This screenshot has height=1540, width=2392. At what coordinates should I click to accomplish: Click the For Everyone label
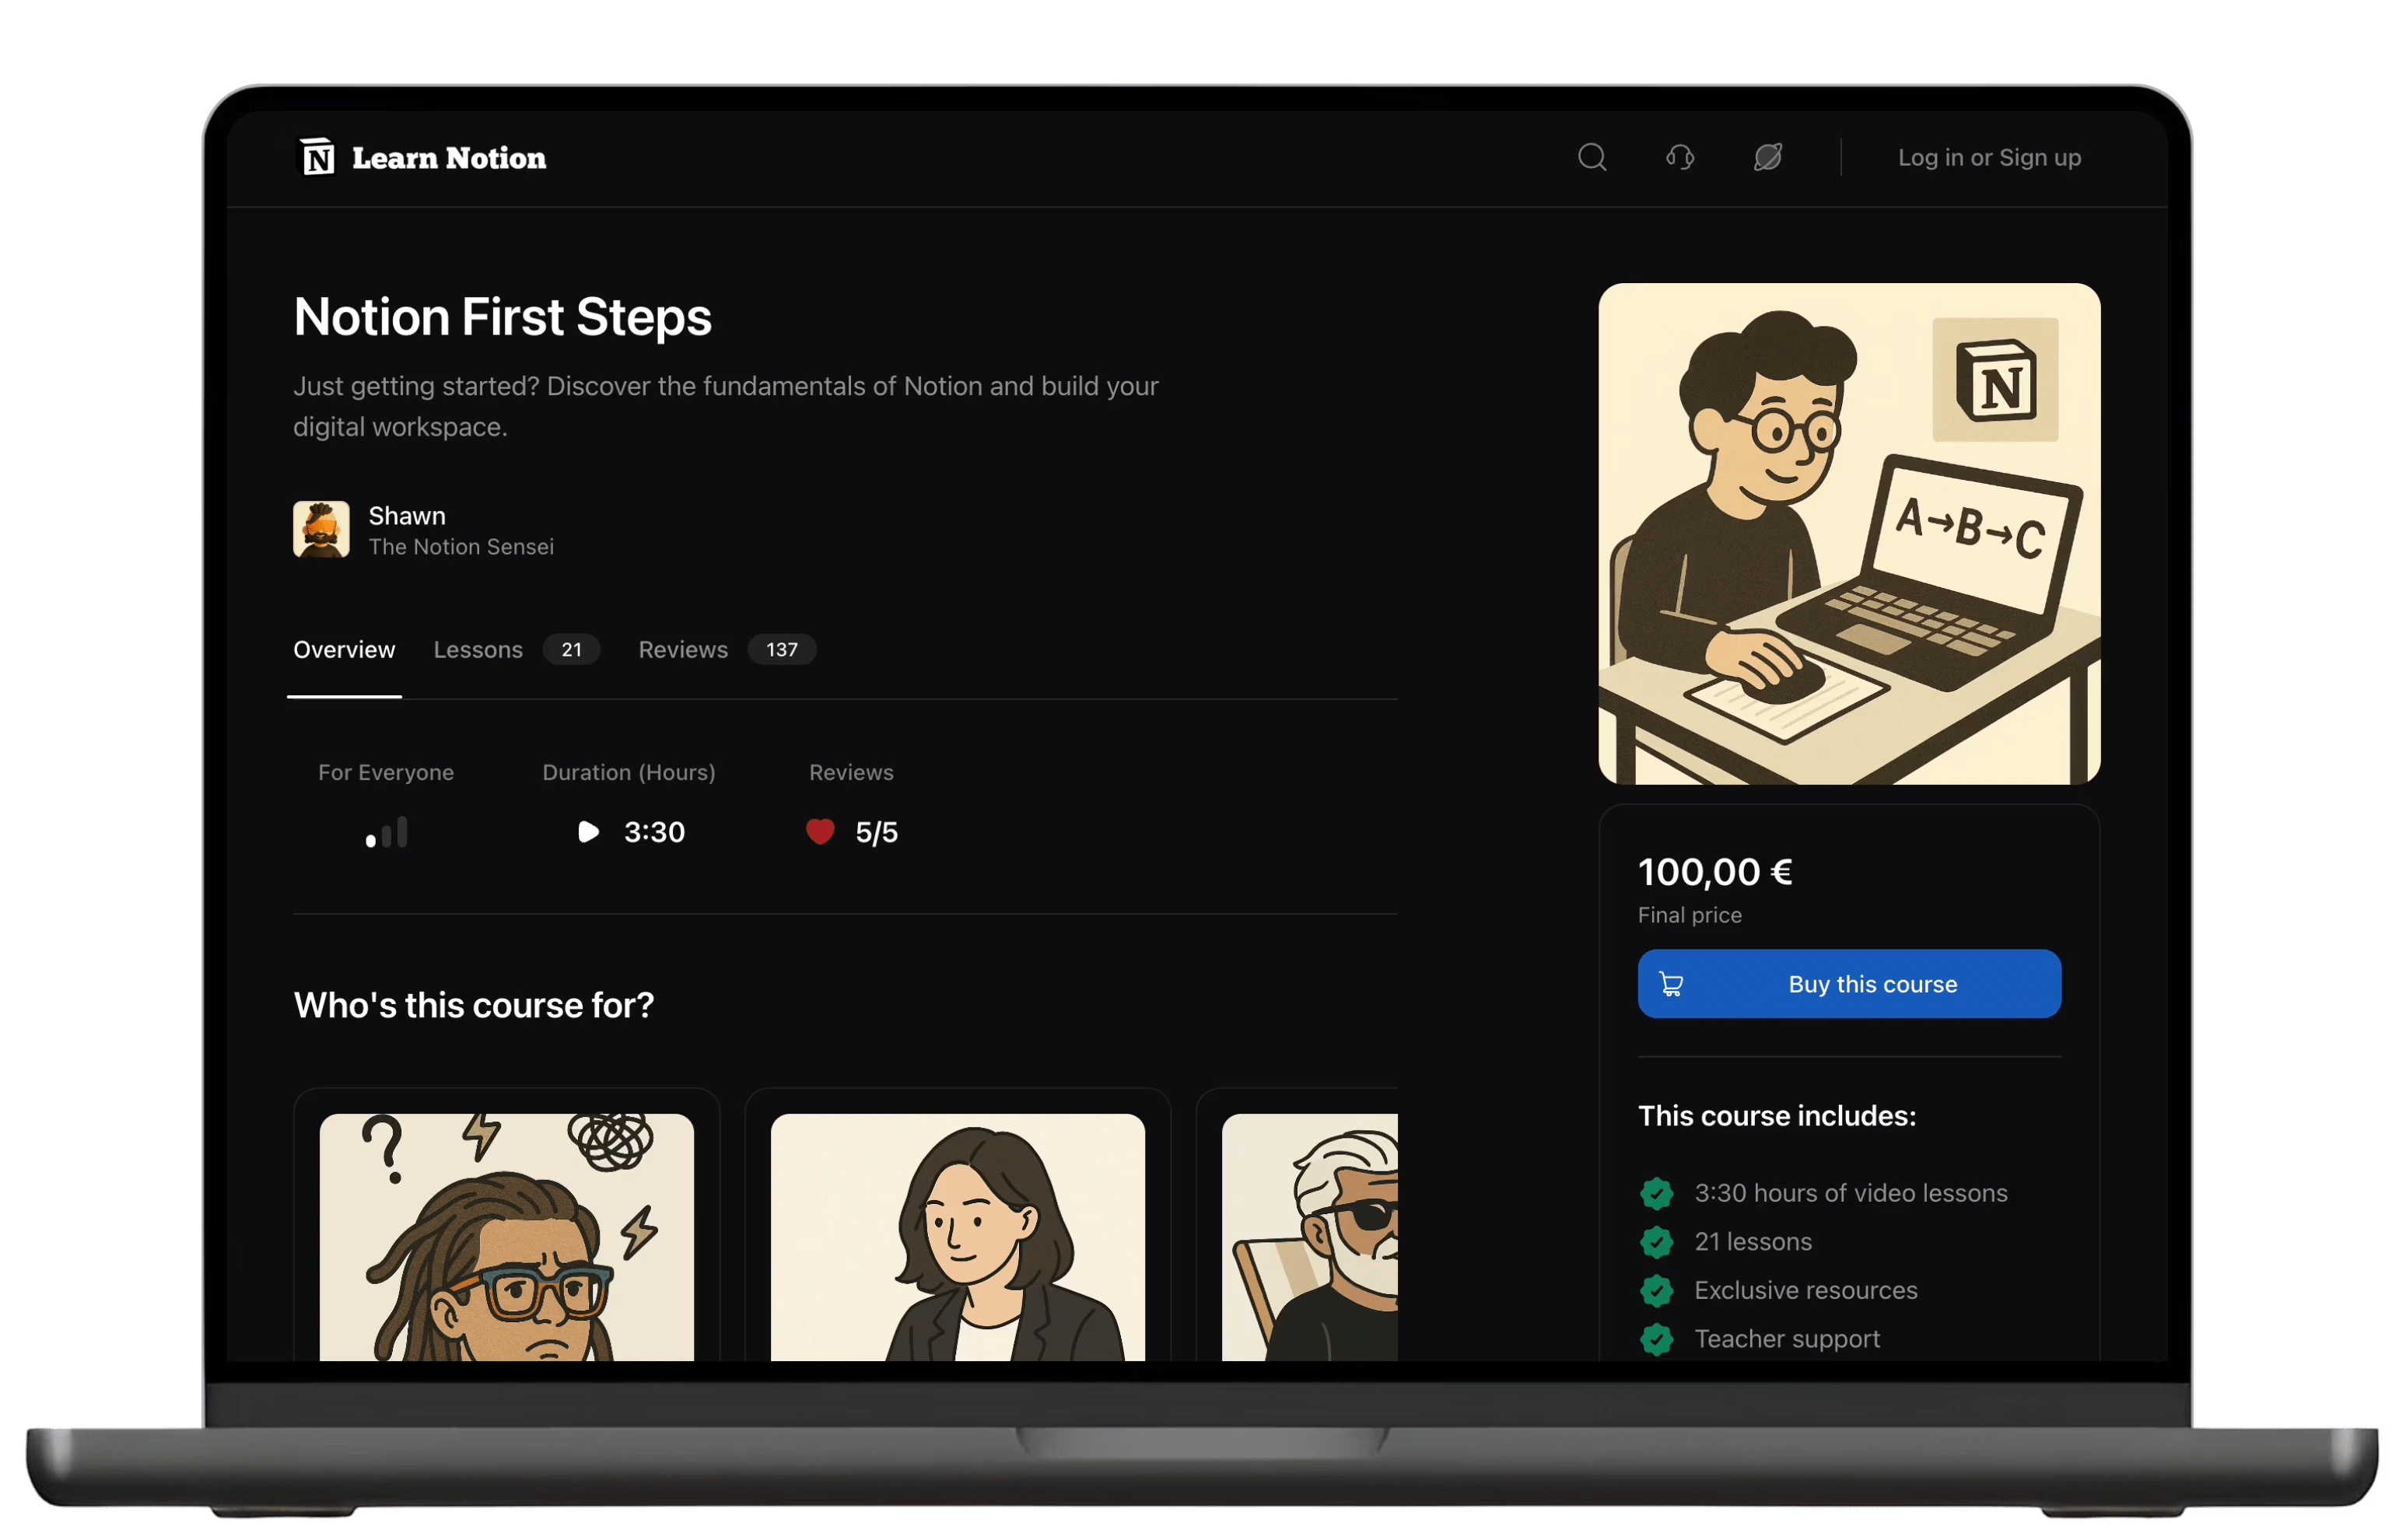[x=386, y=773]
